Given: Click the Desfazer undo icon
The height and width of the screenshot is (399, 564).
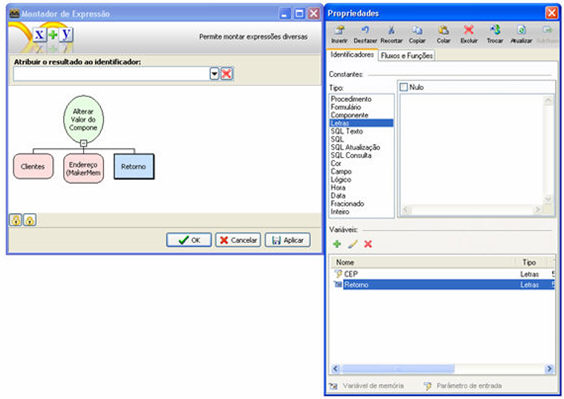Looking at the screenshot, I should point(365,30).
